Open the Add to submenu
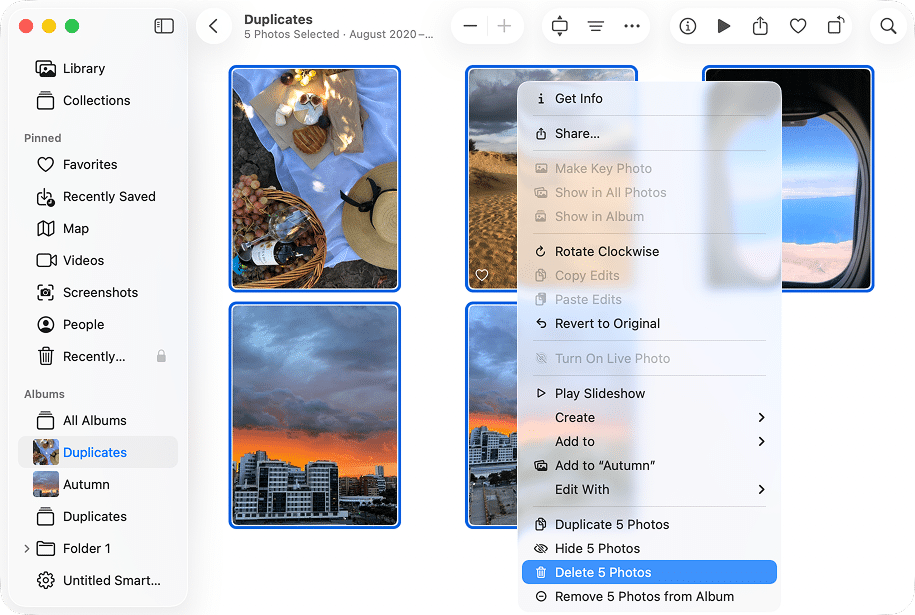This screenshot has width=915, height=615. click(574, 441)
